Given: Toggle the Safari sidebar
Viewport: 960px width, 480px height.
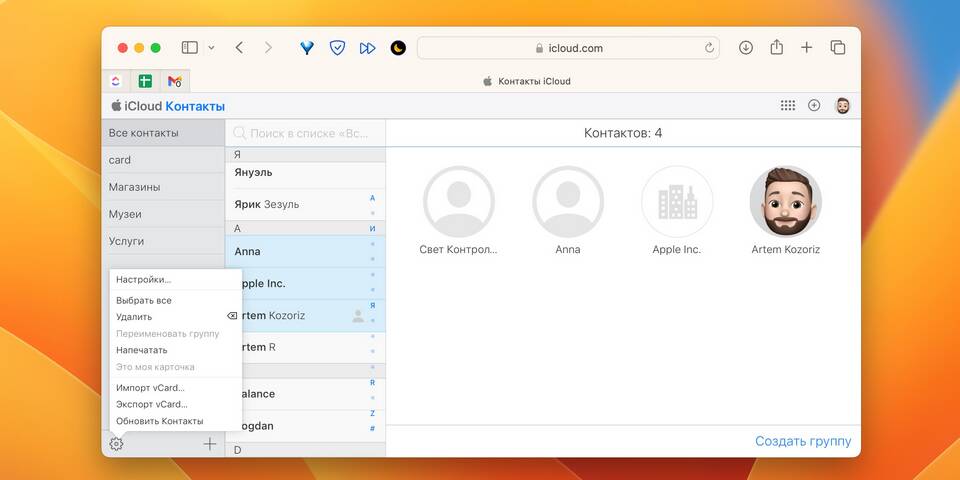Looking at the screenshot, I should pyautogui.click(x=189, y=48).
